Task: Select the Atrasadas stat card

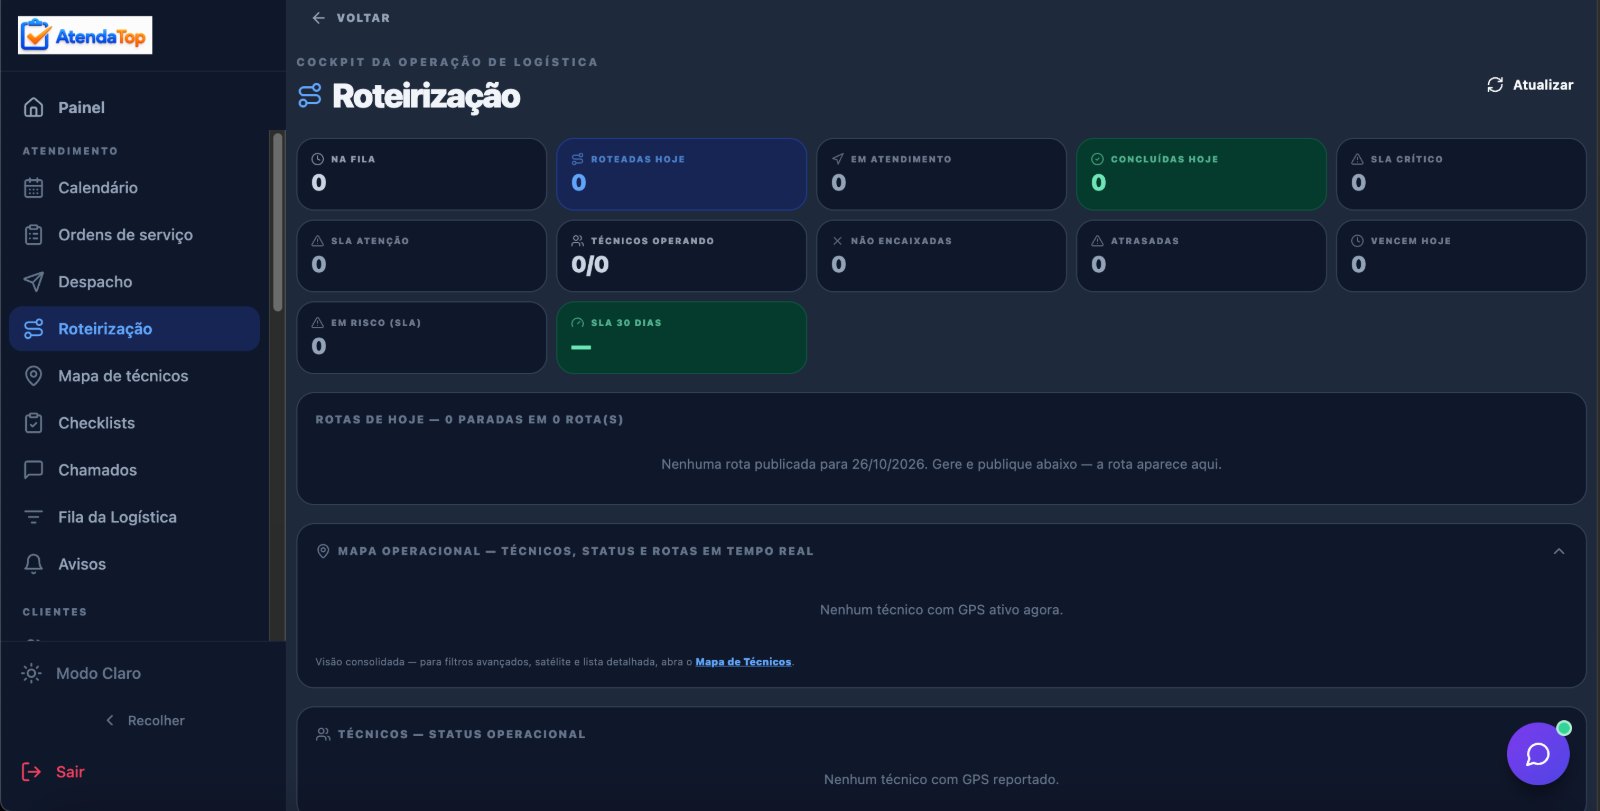Action: click(x=1201, y=256)
